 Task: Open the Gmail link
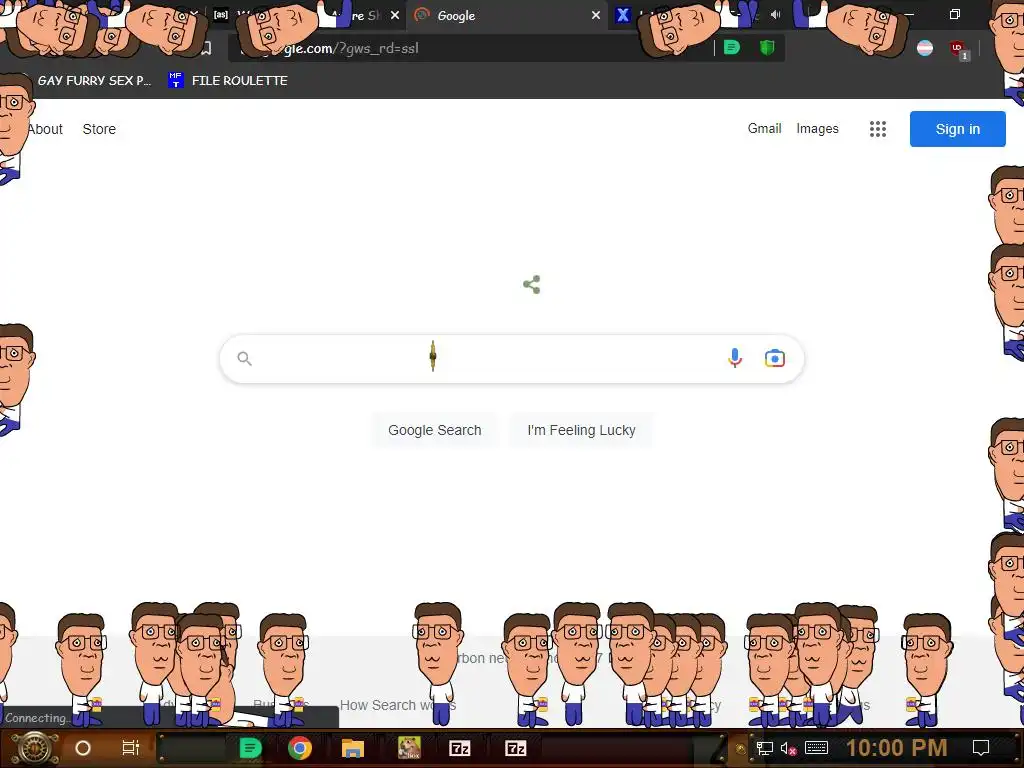[x=764, y=128]
